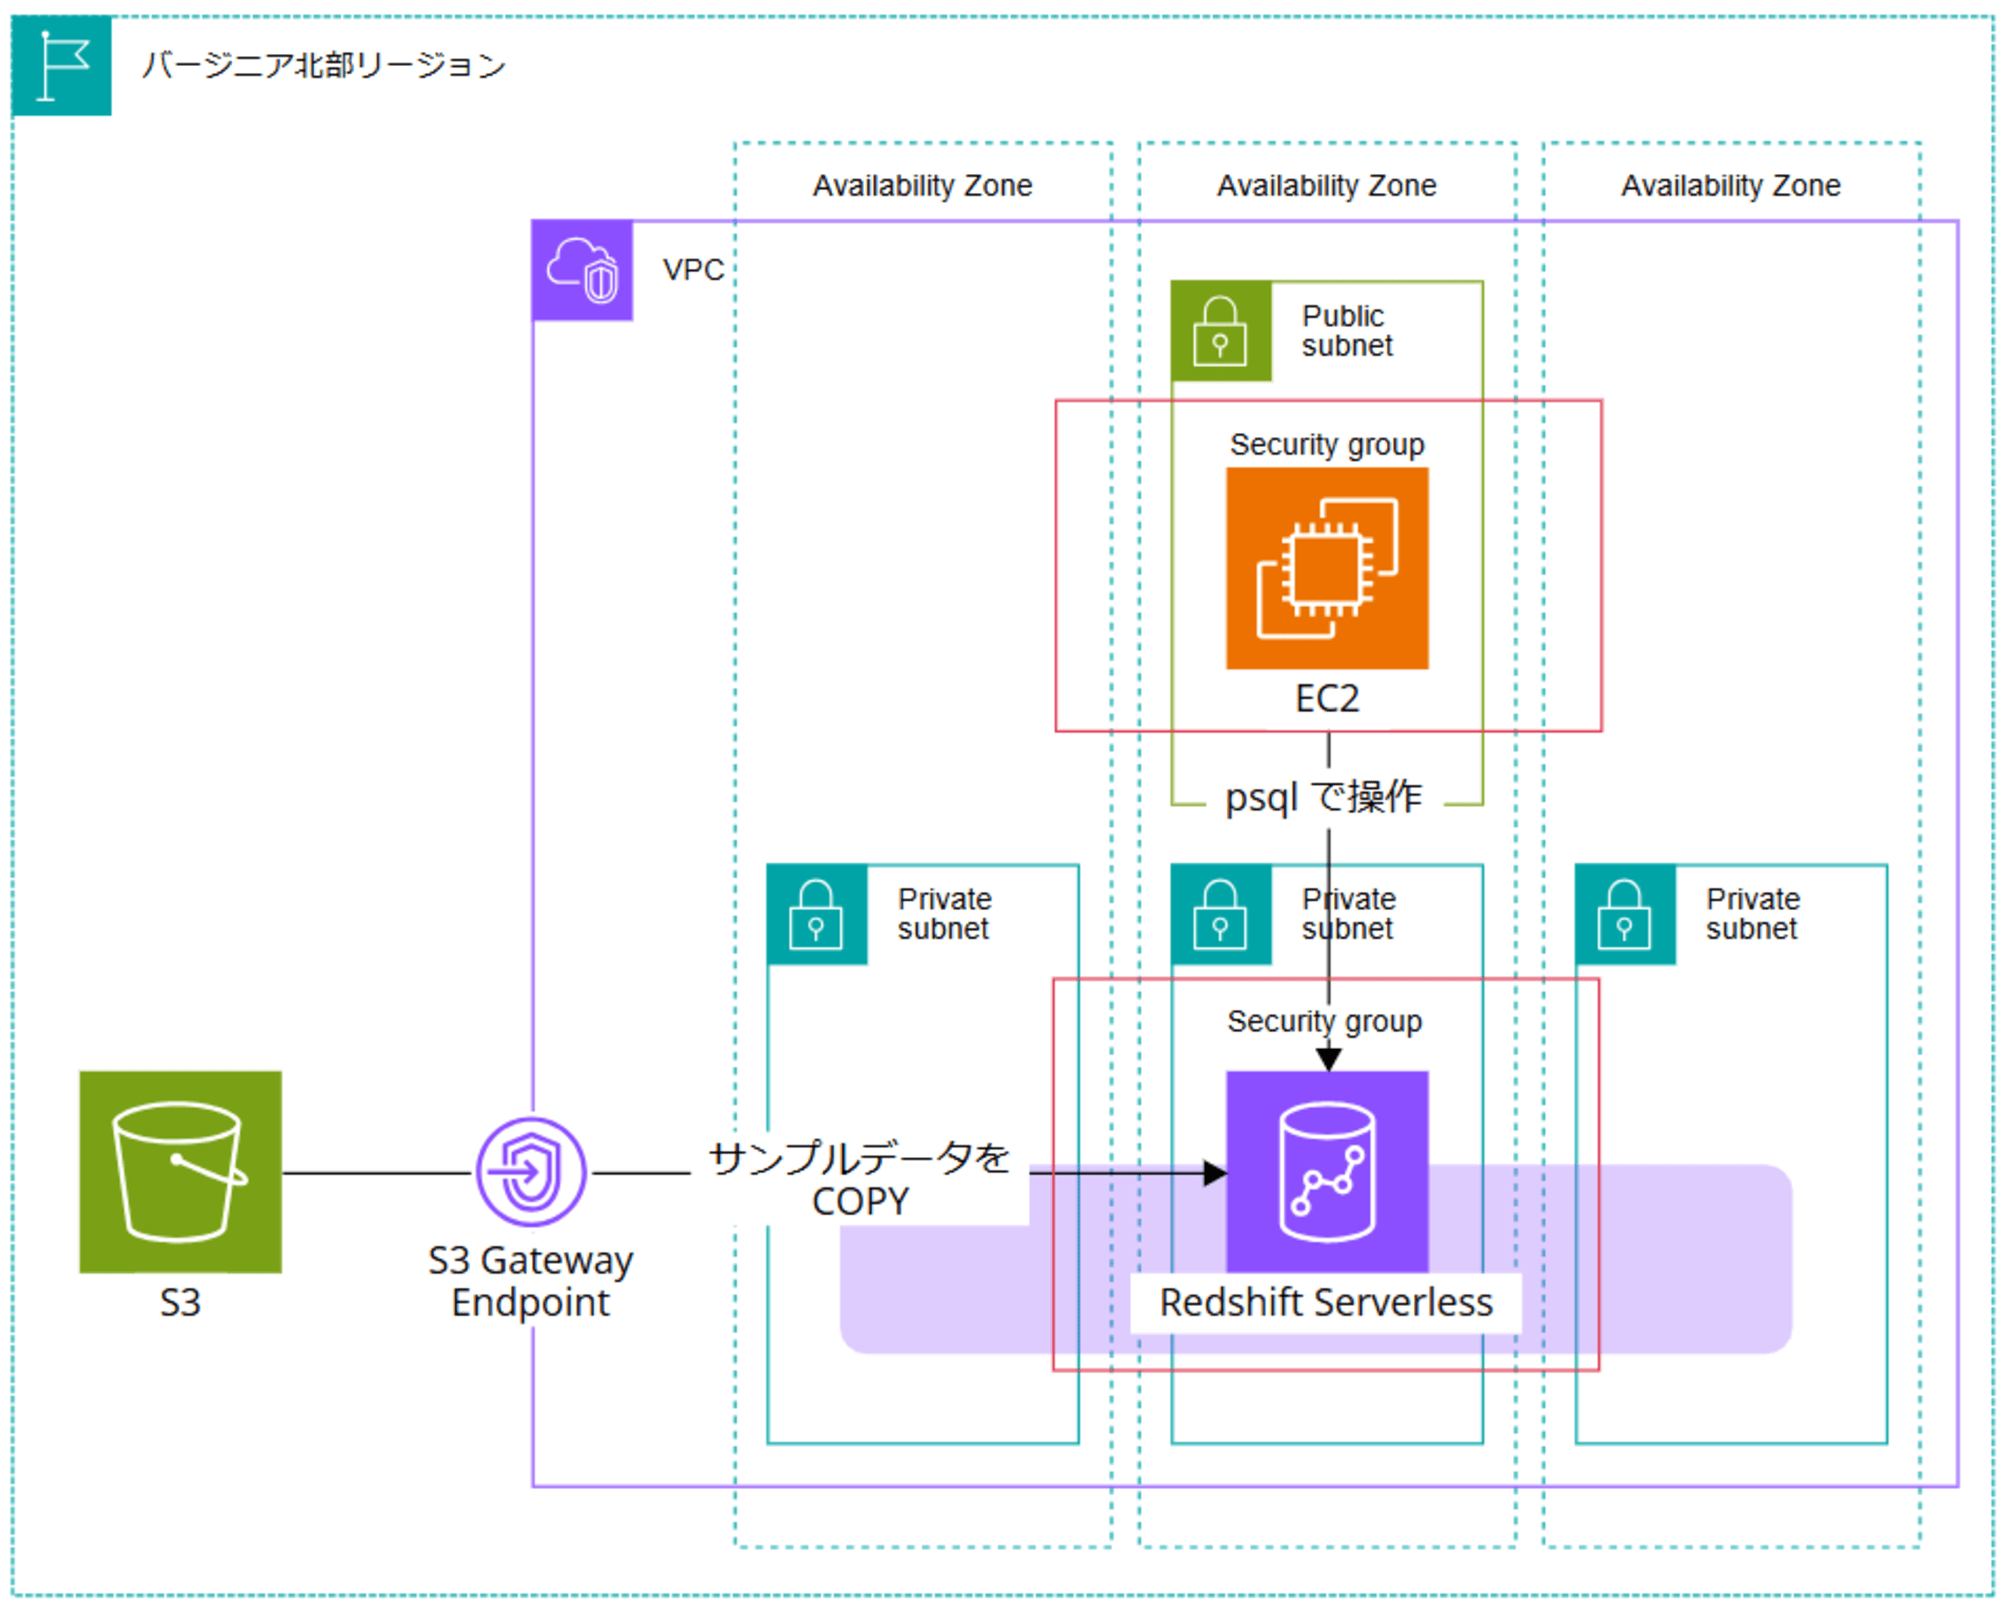
Task: Click the purple Redshift Serverless icon
Action: tap(1327, 1172)
